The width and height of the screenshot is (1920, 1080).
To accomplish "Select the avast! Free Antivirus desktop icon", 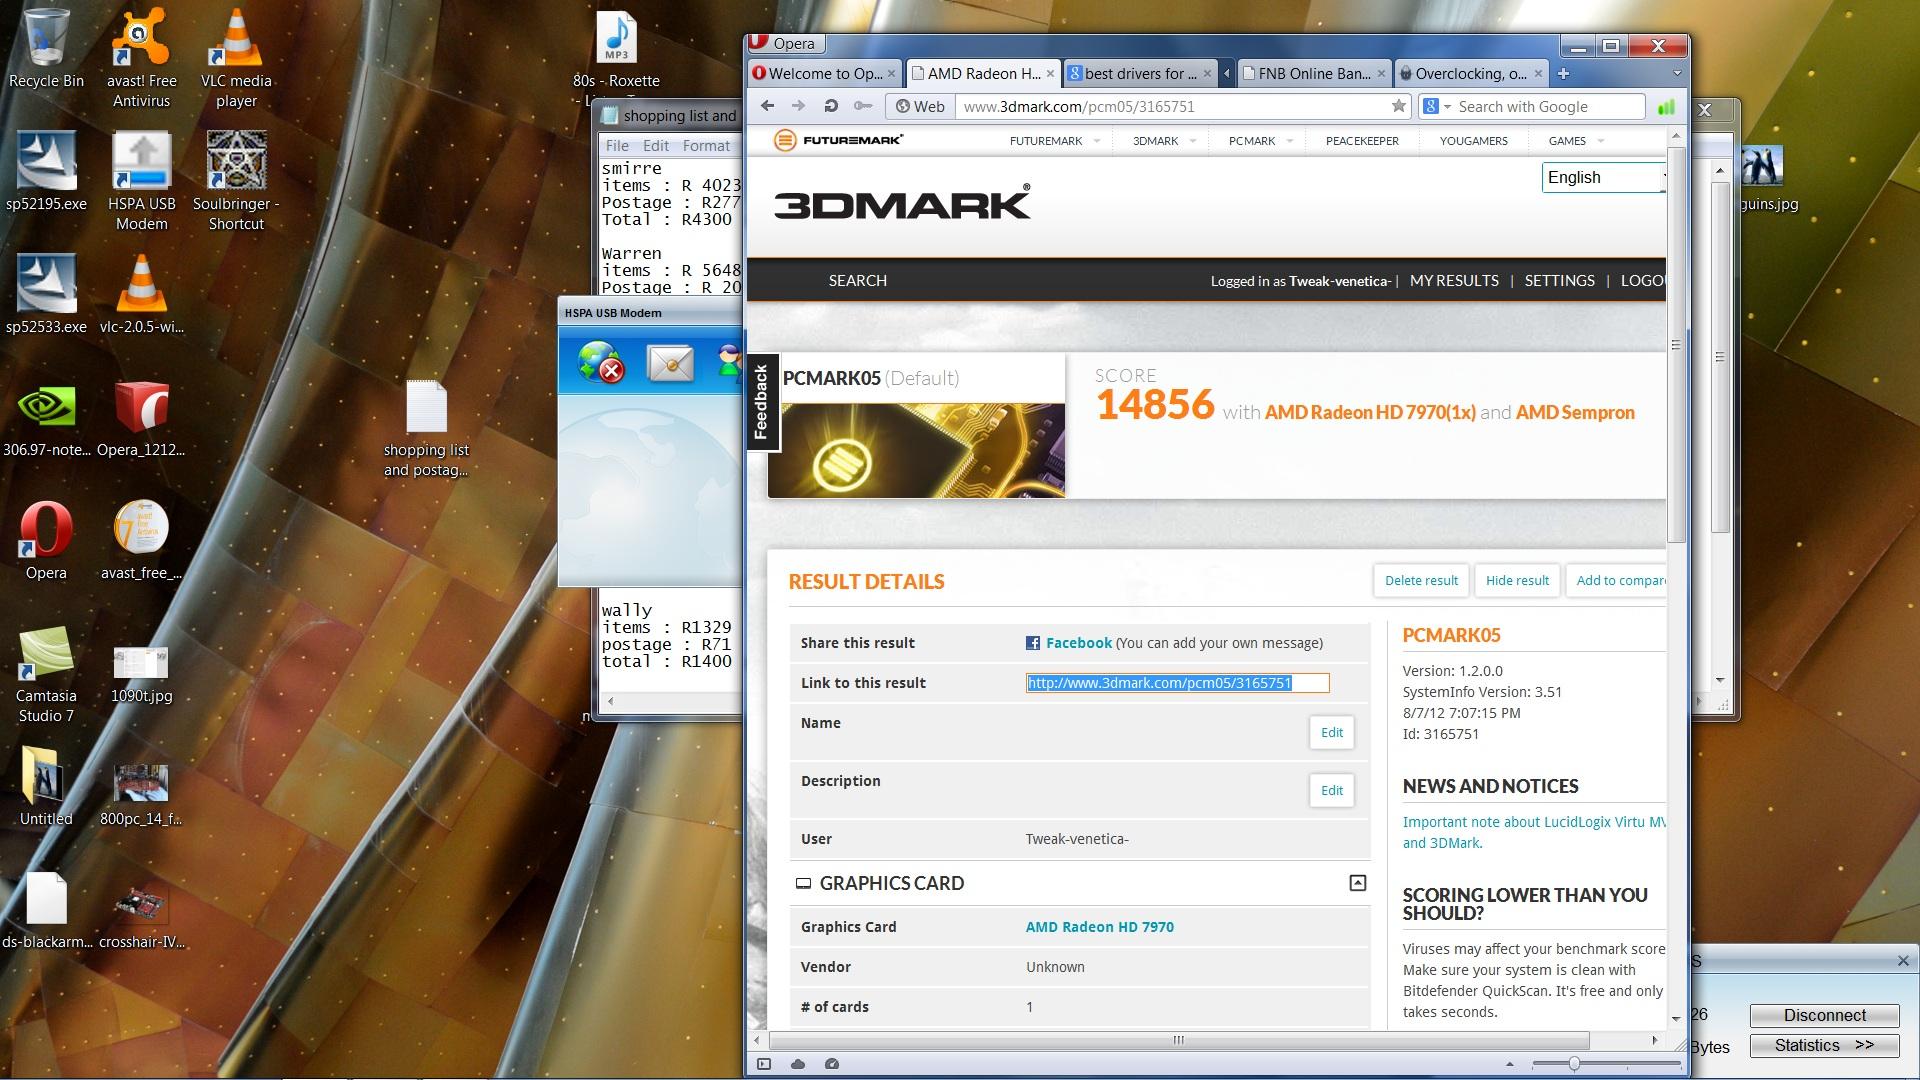I will coord(141,59).
